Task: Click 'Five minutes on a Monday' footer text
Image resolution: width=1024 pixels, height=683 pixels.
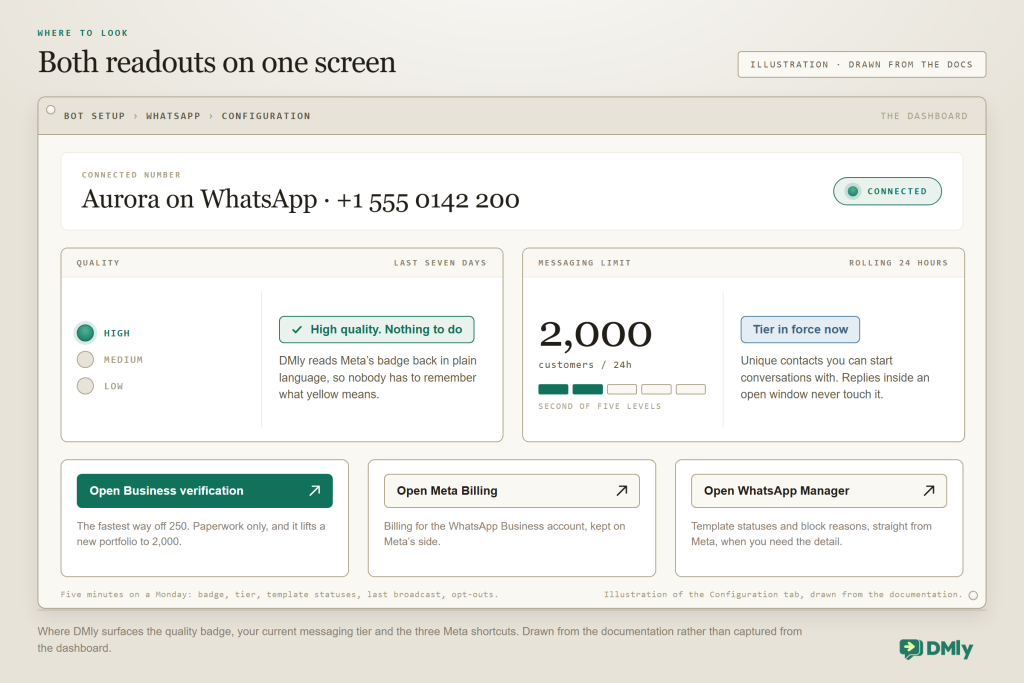Action: (280, 595)
